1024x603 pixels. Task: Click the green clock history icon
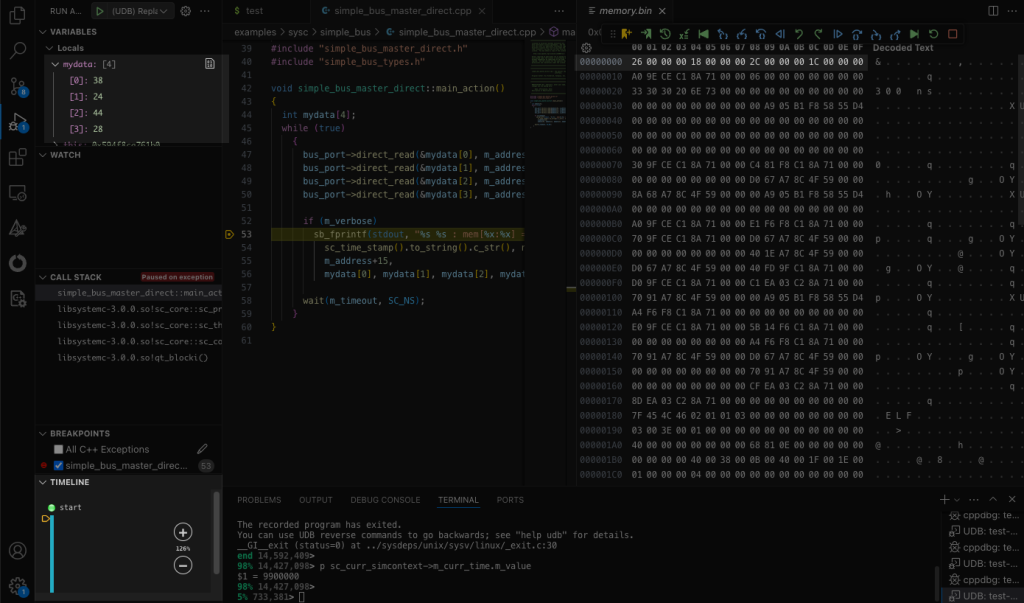(x=665, y=34)
